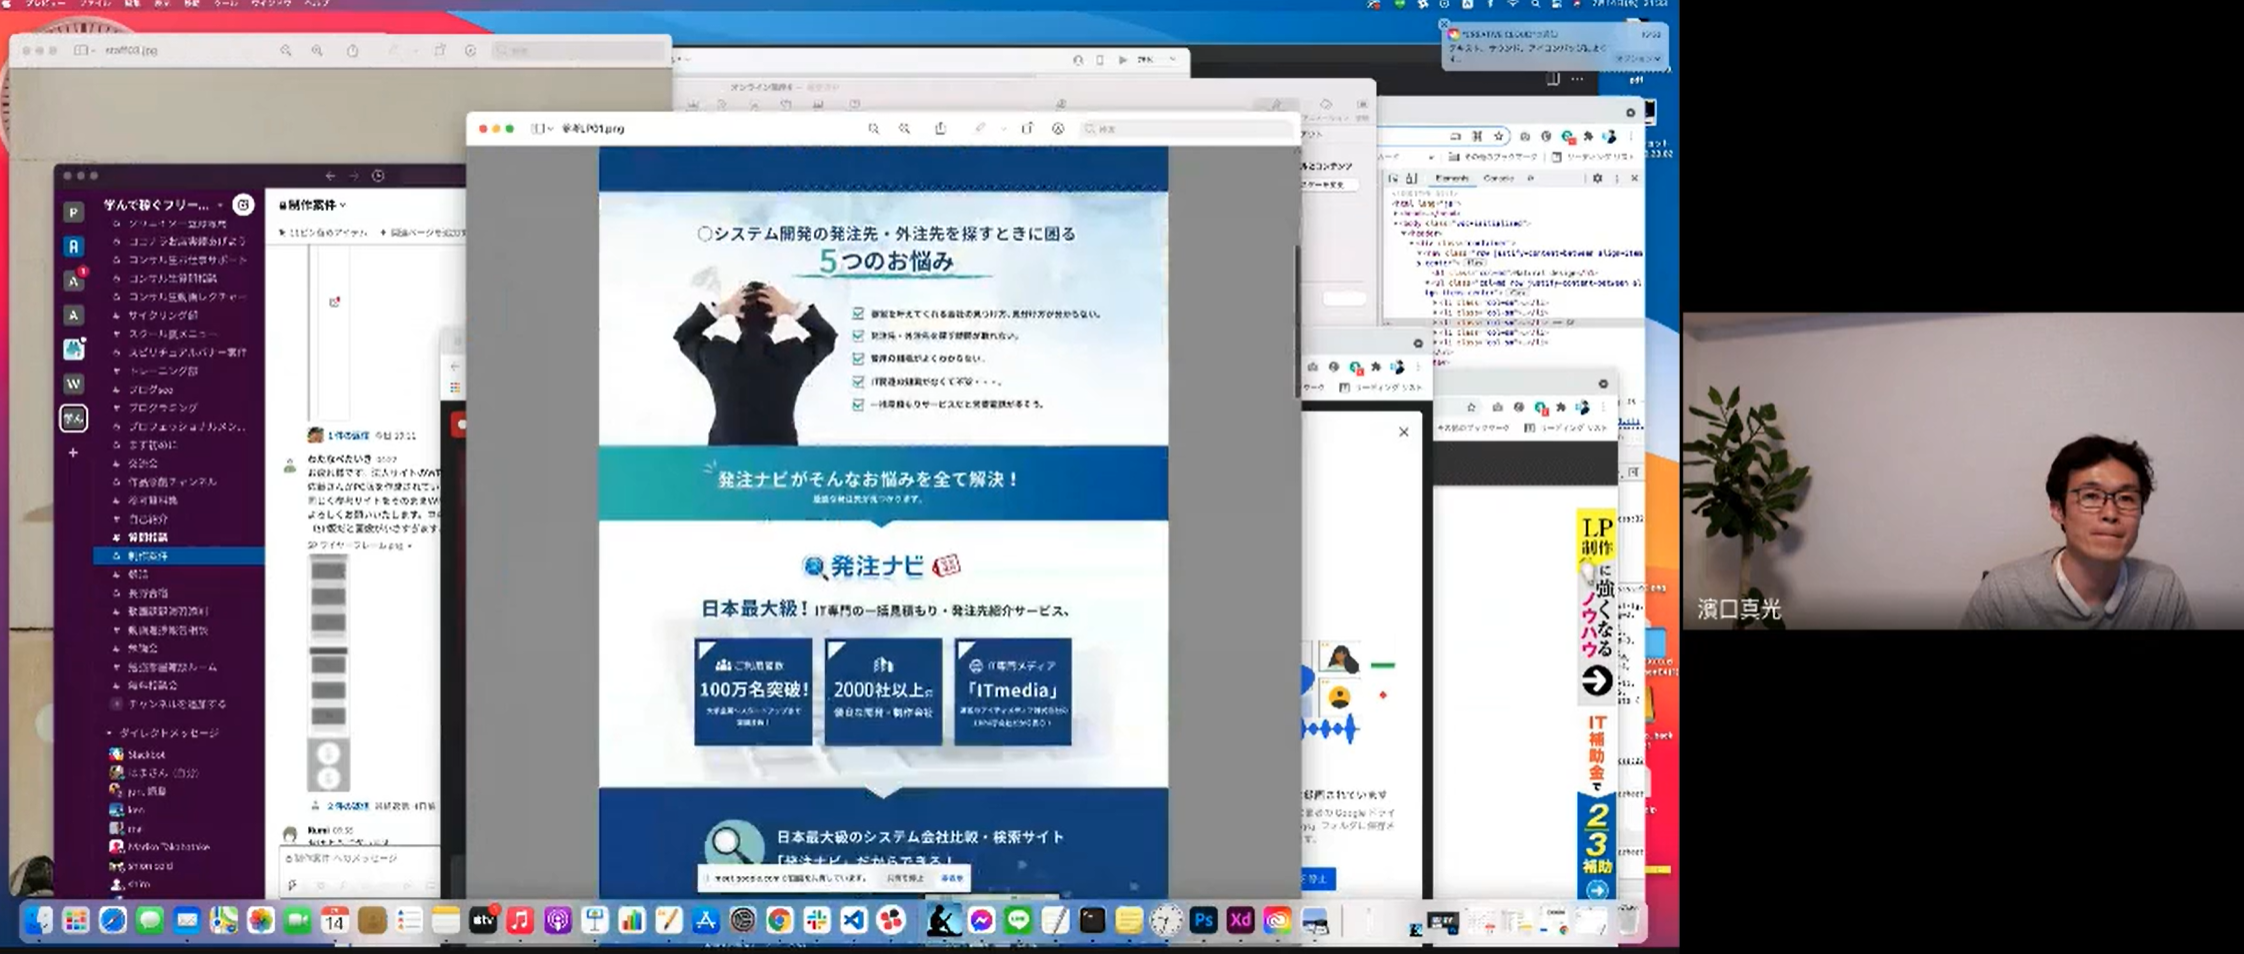Zoom in on the staff03.jpg Preview window

coord(317,50)
